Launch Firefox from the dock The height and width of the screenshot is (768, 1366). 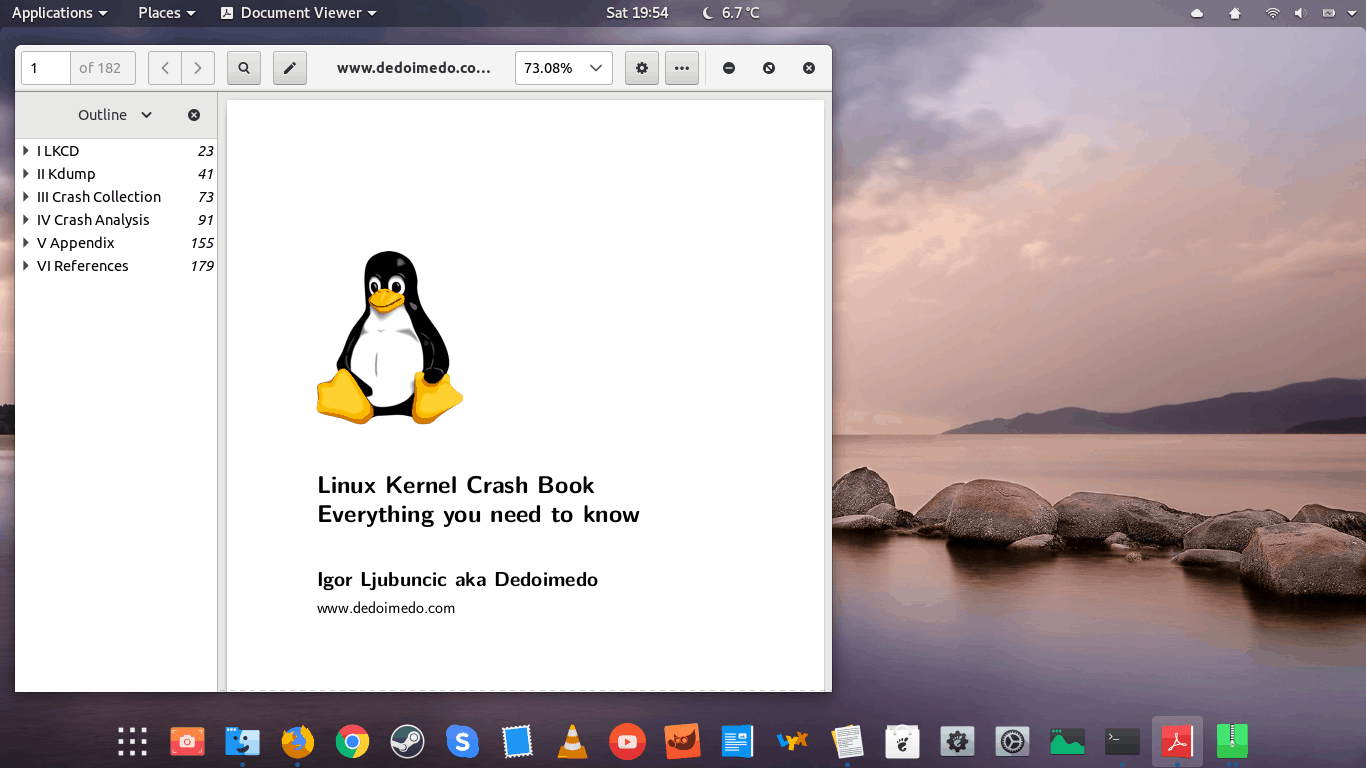pyautogui.click(x=297, y=741)
